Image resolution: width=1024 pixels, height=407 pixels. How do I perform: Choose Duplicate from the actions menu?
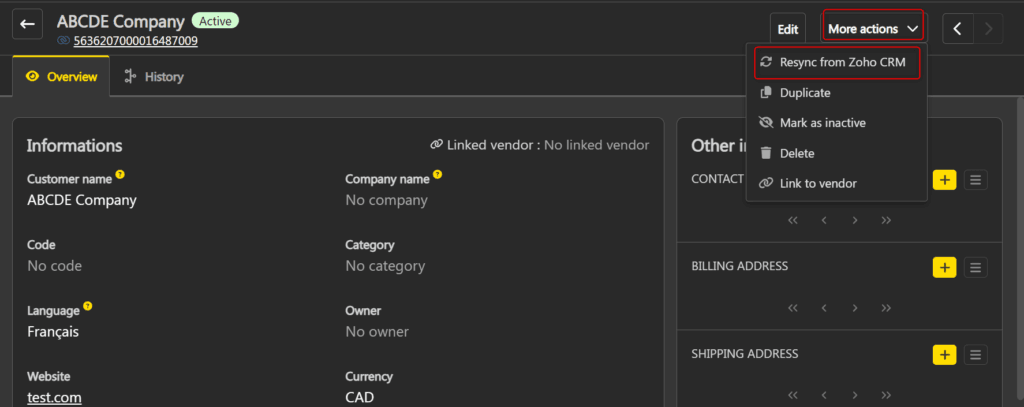pyautogui.click(x=805, y=92)
